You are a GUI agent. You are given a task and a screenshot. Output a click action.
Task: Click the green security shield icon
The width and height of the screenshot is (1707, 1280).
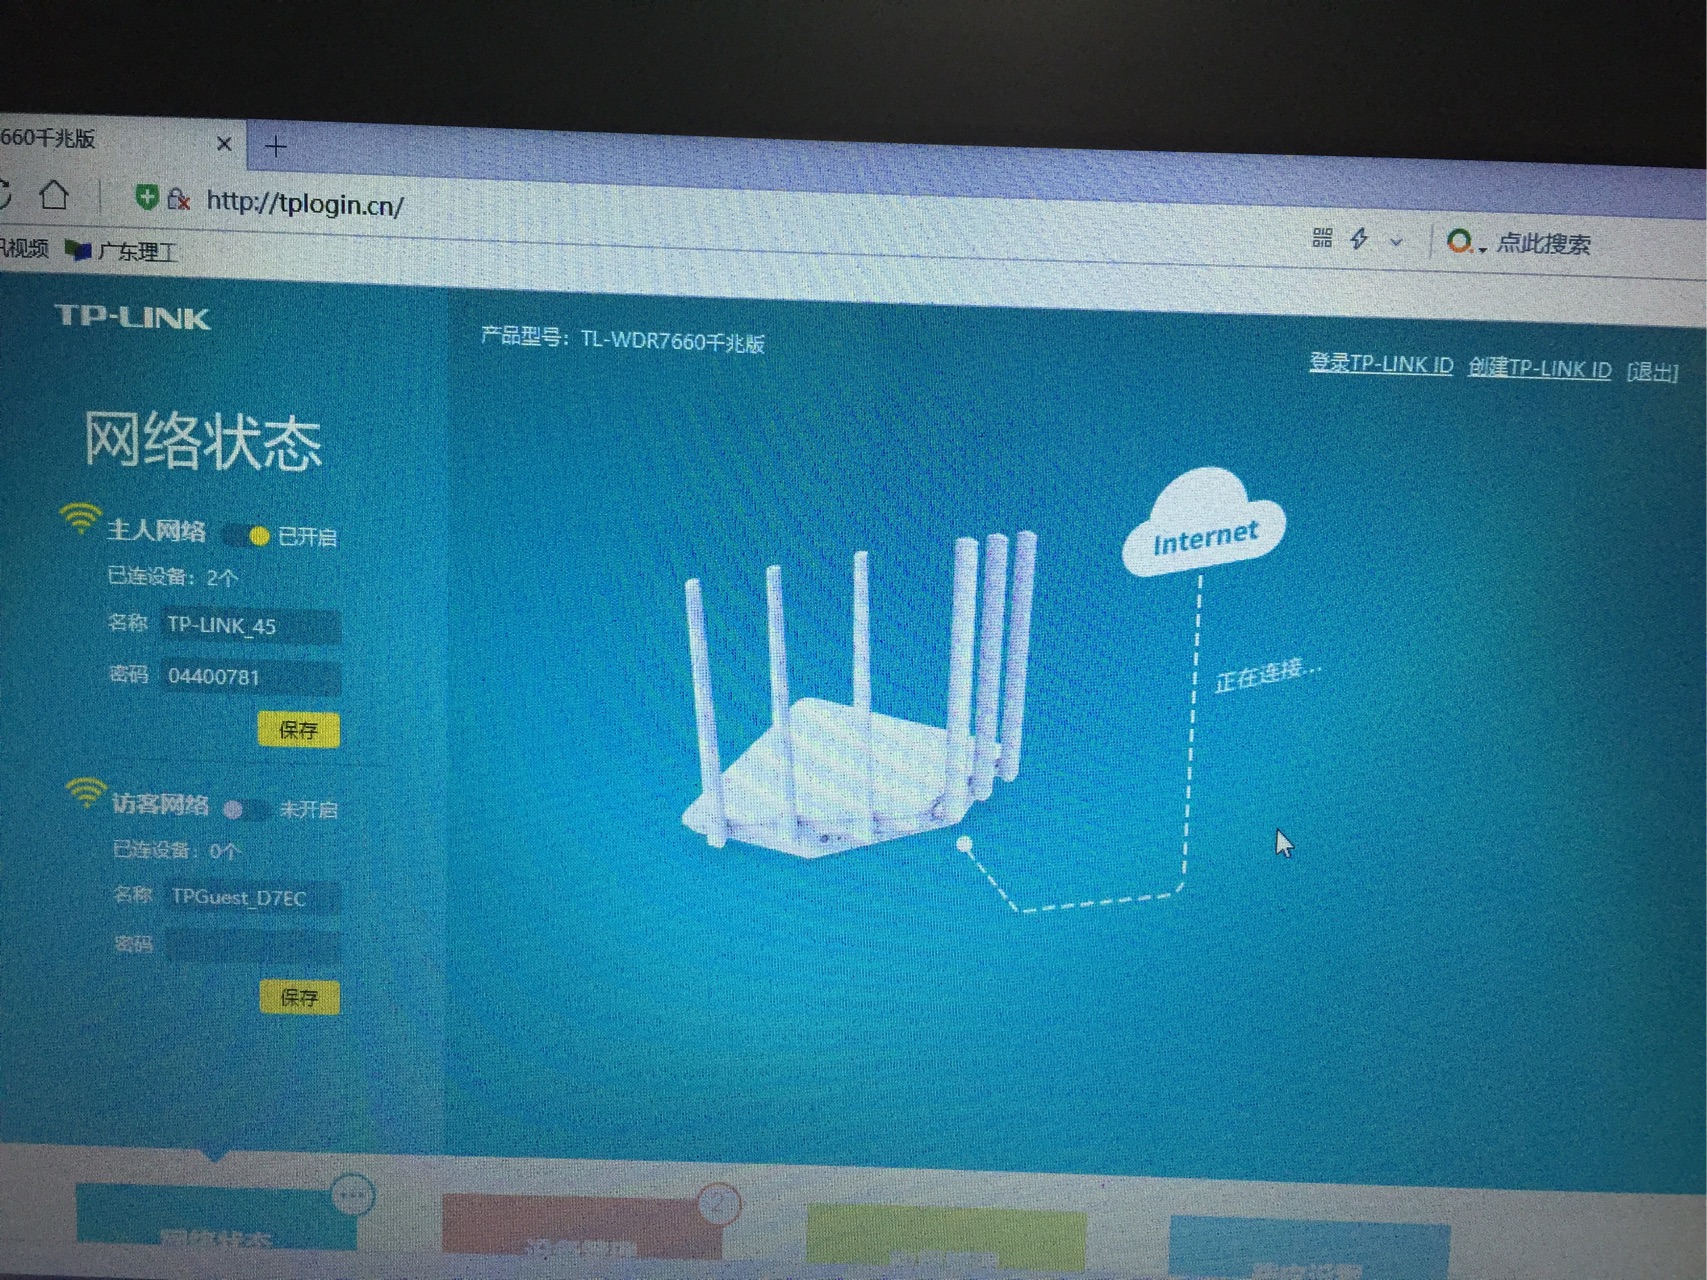pyautogui.click(x=147, y=197)
